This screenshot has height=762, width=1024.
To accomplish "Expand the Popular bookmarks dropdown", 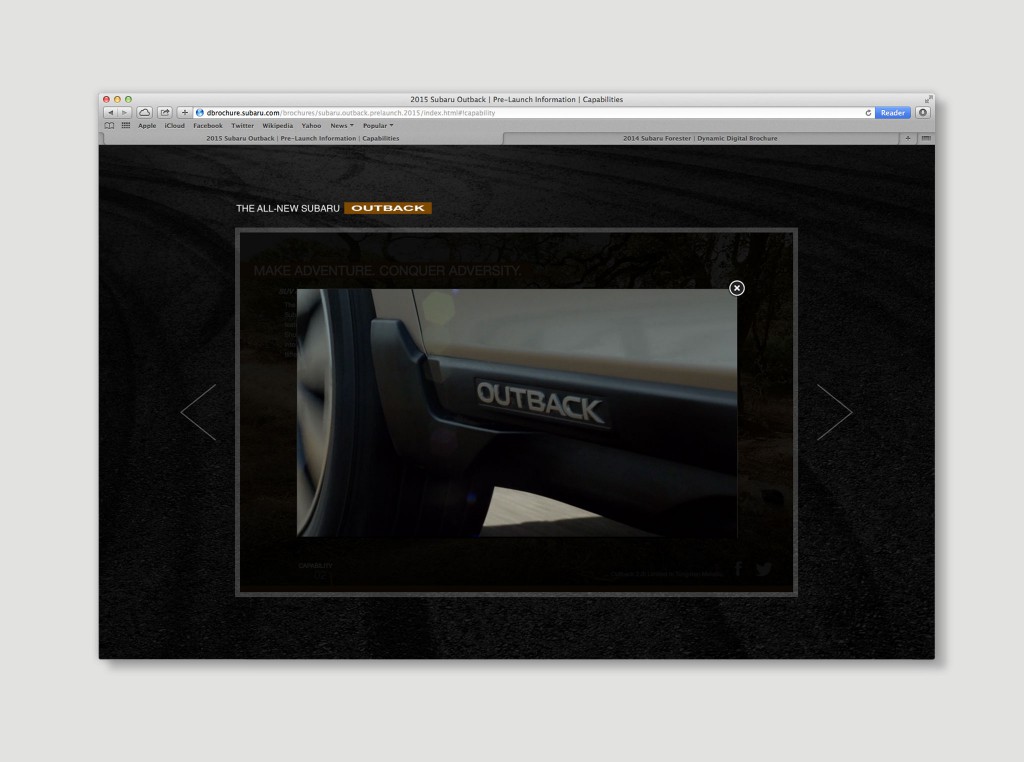I will (x=378, y=125).
